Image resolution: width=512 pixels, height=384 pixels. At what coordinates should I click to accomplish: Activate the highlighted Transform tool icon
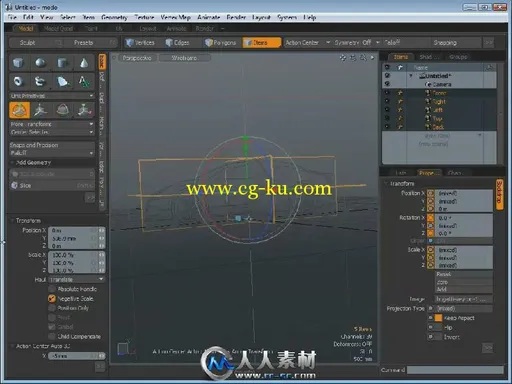coord(19,110)
